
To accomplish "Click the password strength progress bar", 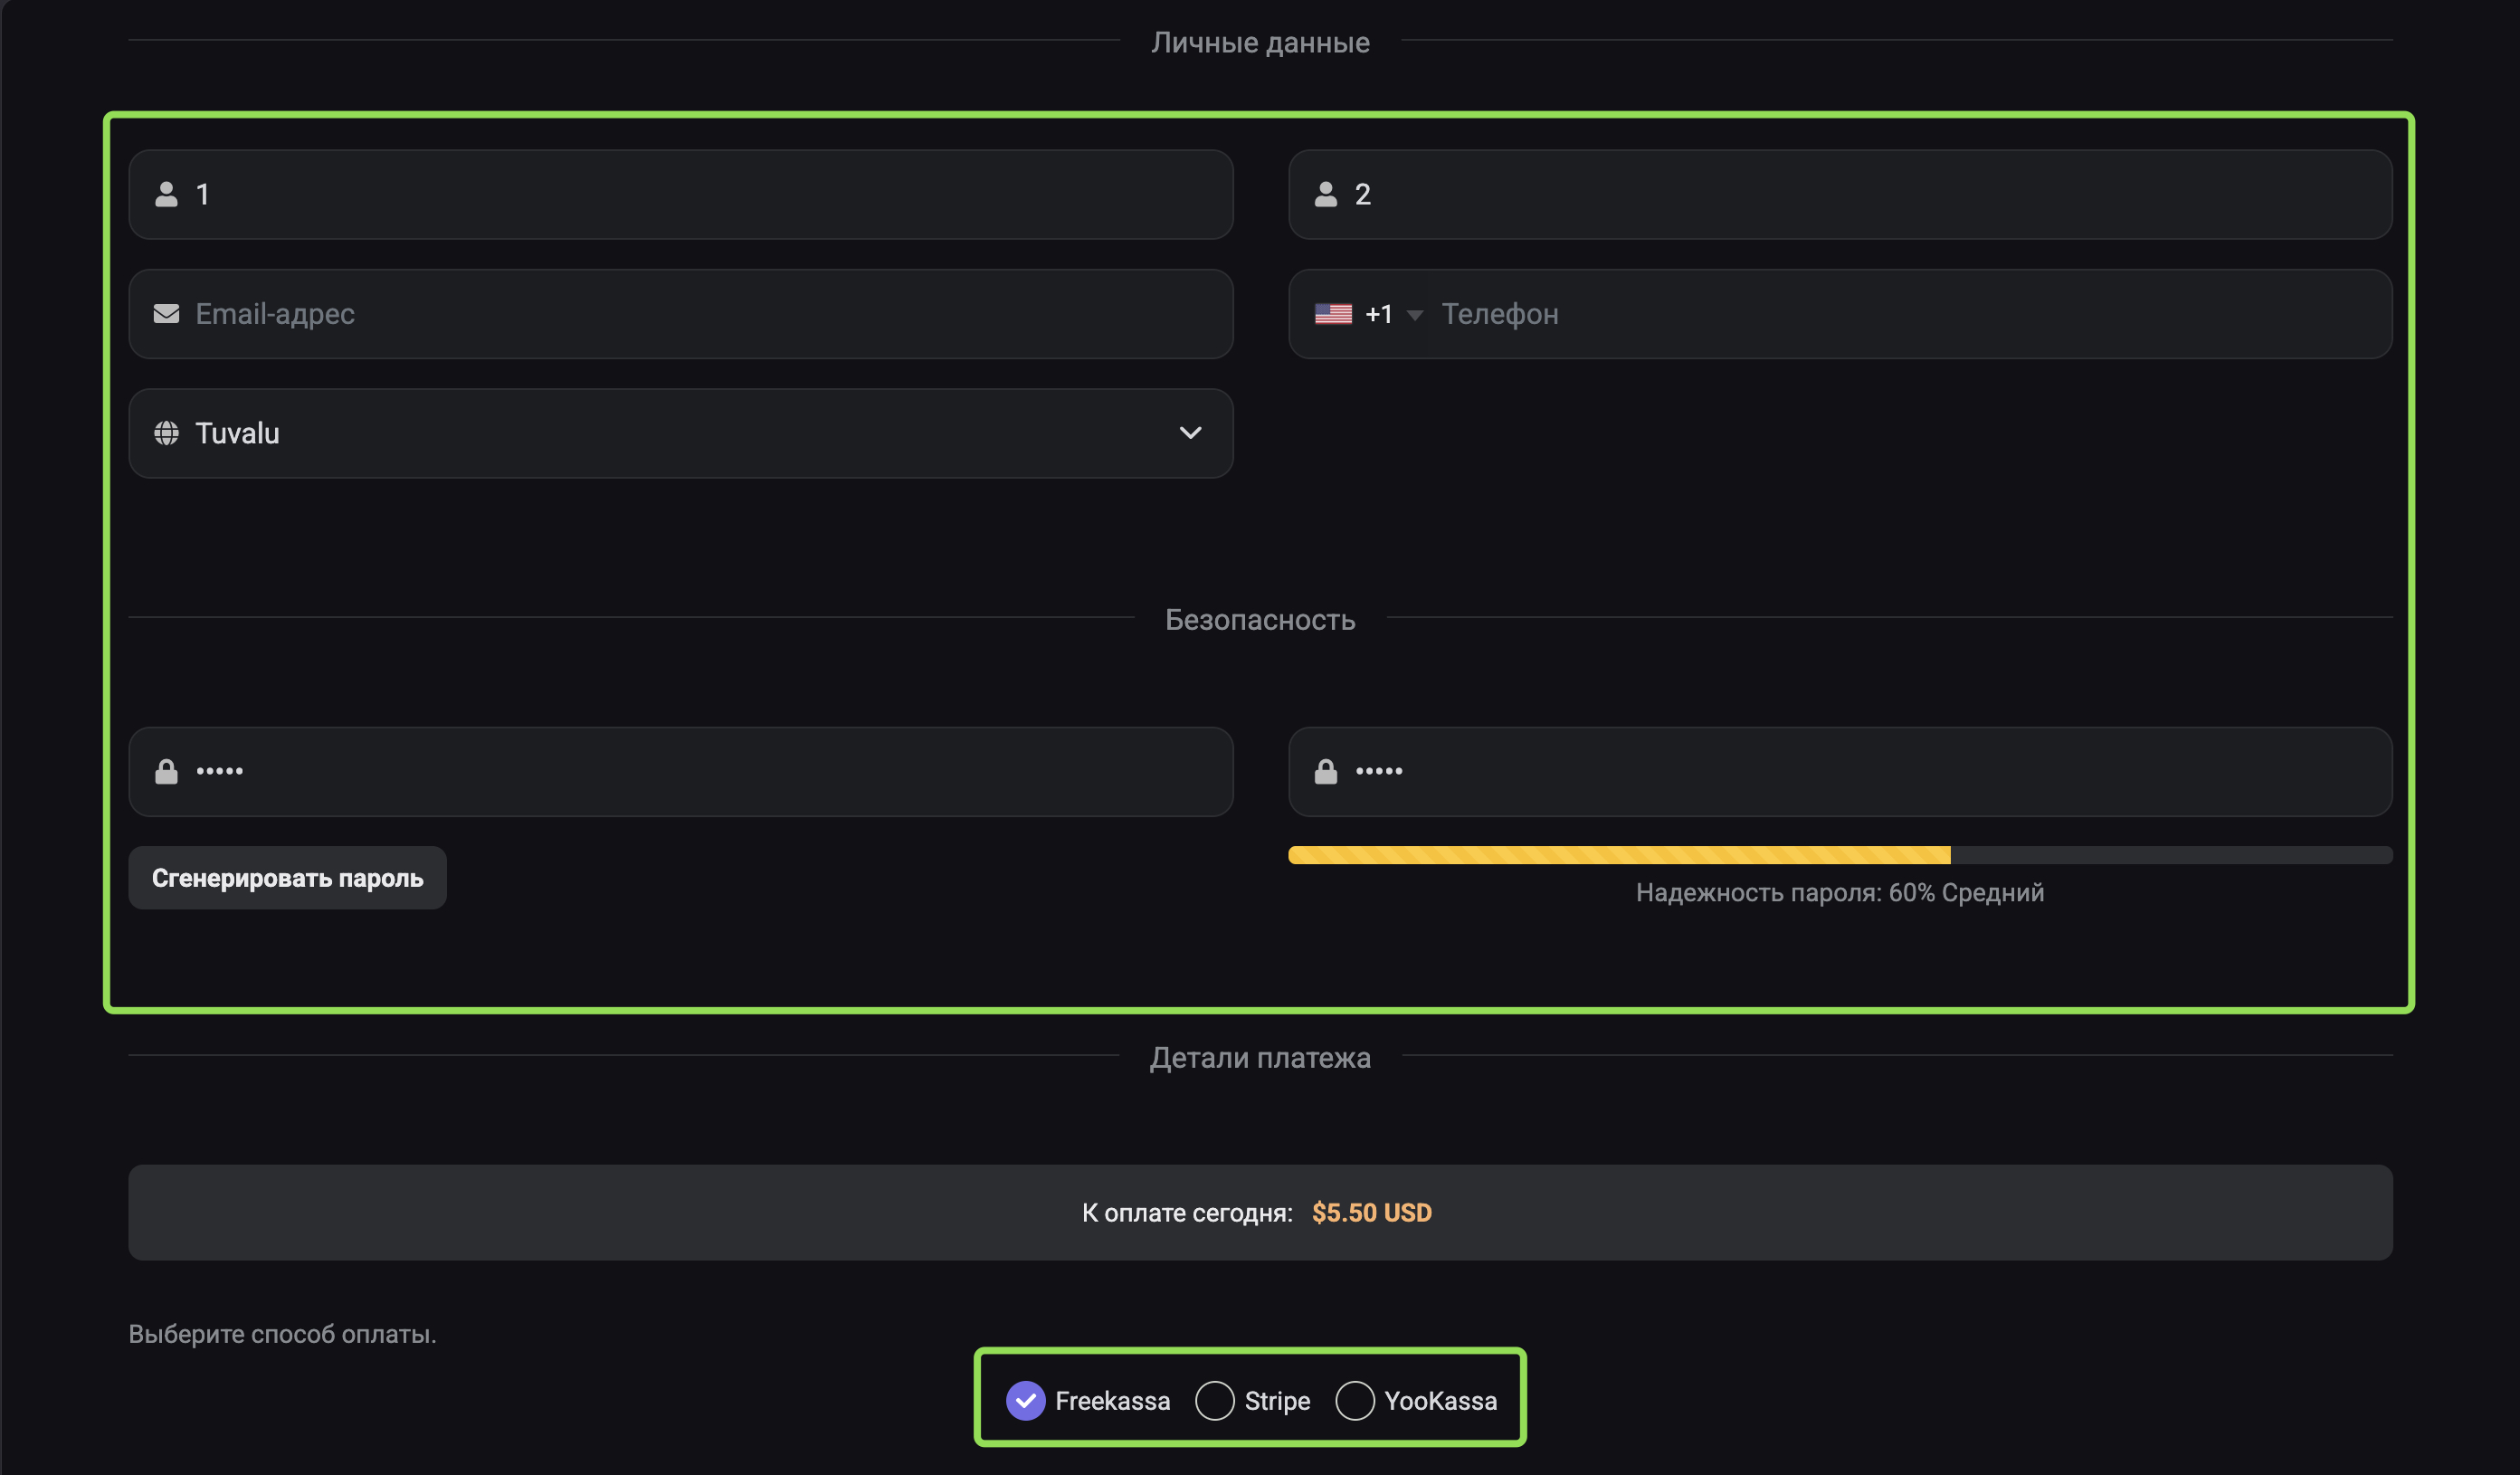I will pos(1840,855).
